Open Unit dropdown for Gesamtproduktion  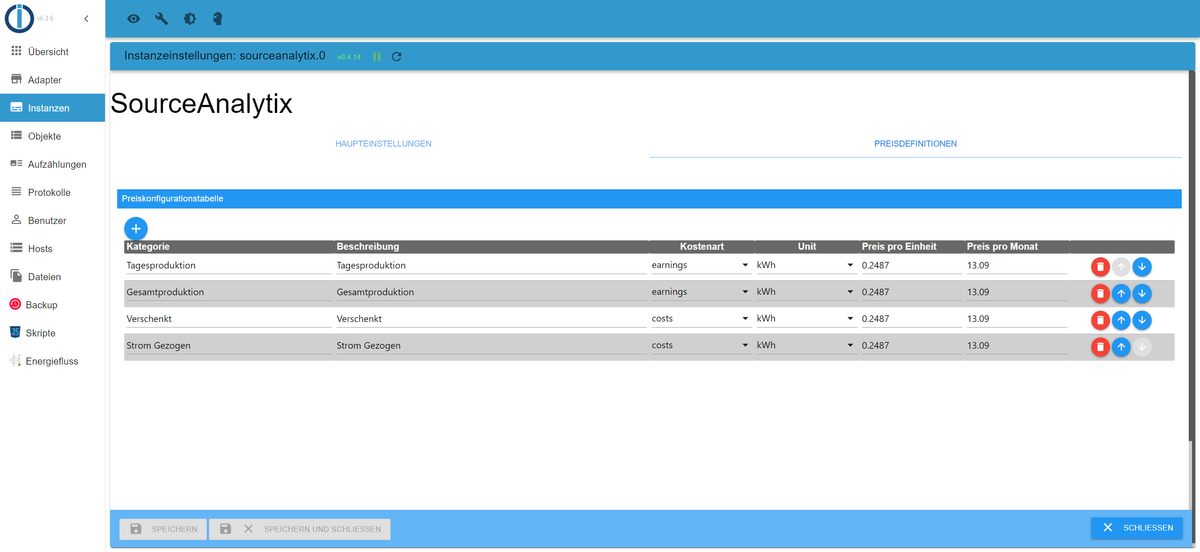[x=805, y=292]
